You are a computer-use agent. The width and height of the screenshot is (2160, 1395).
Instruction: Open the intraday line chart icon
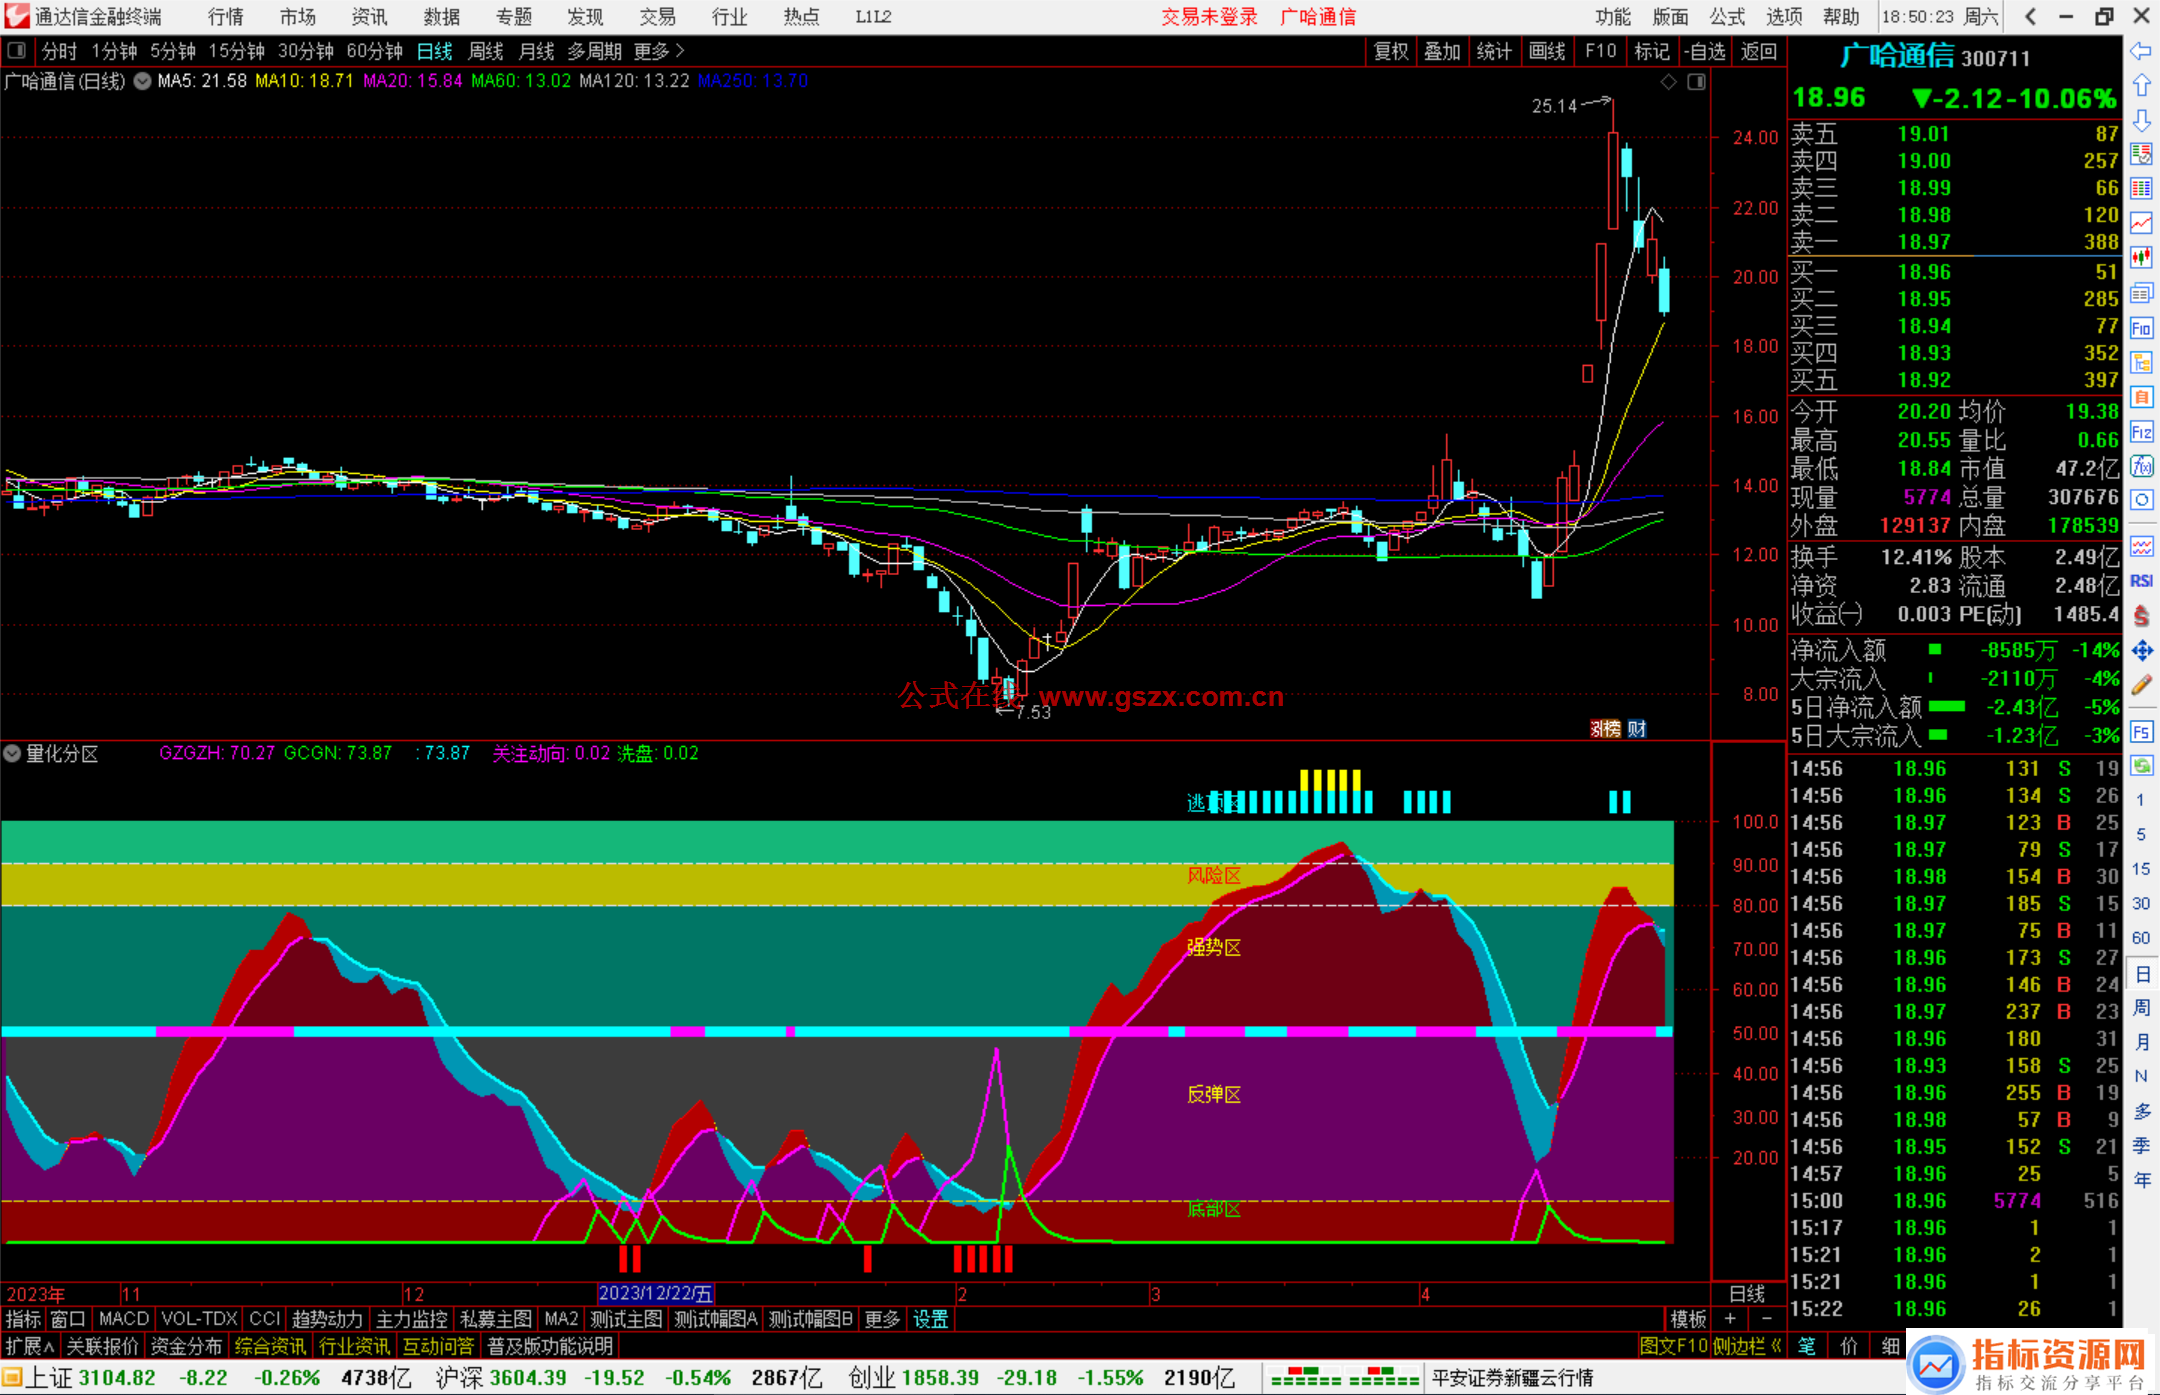[2141, 223]
